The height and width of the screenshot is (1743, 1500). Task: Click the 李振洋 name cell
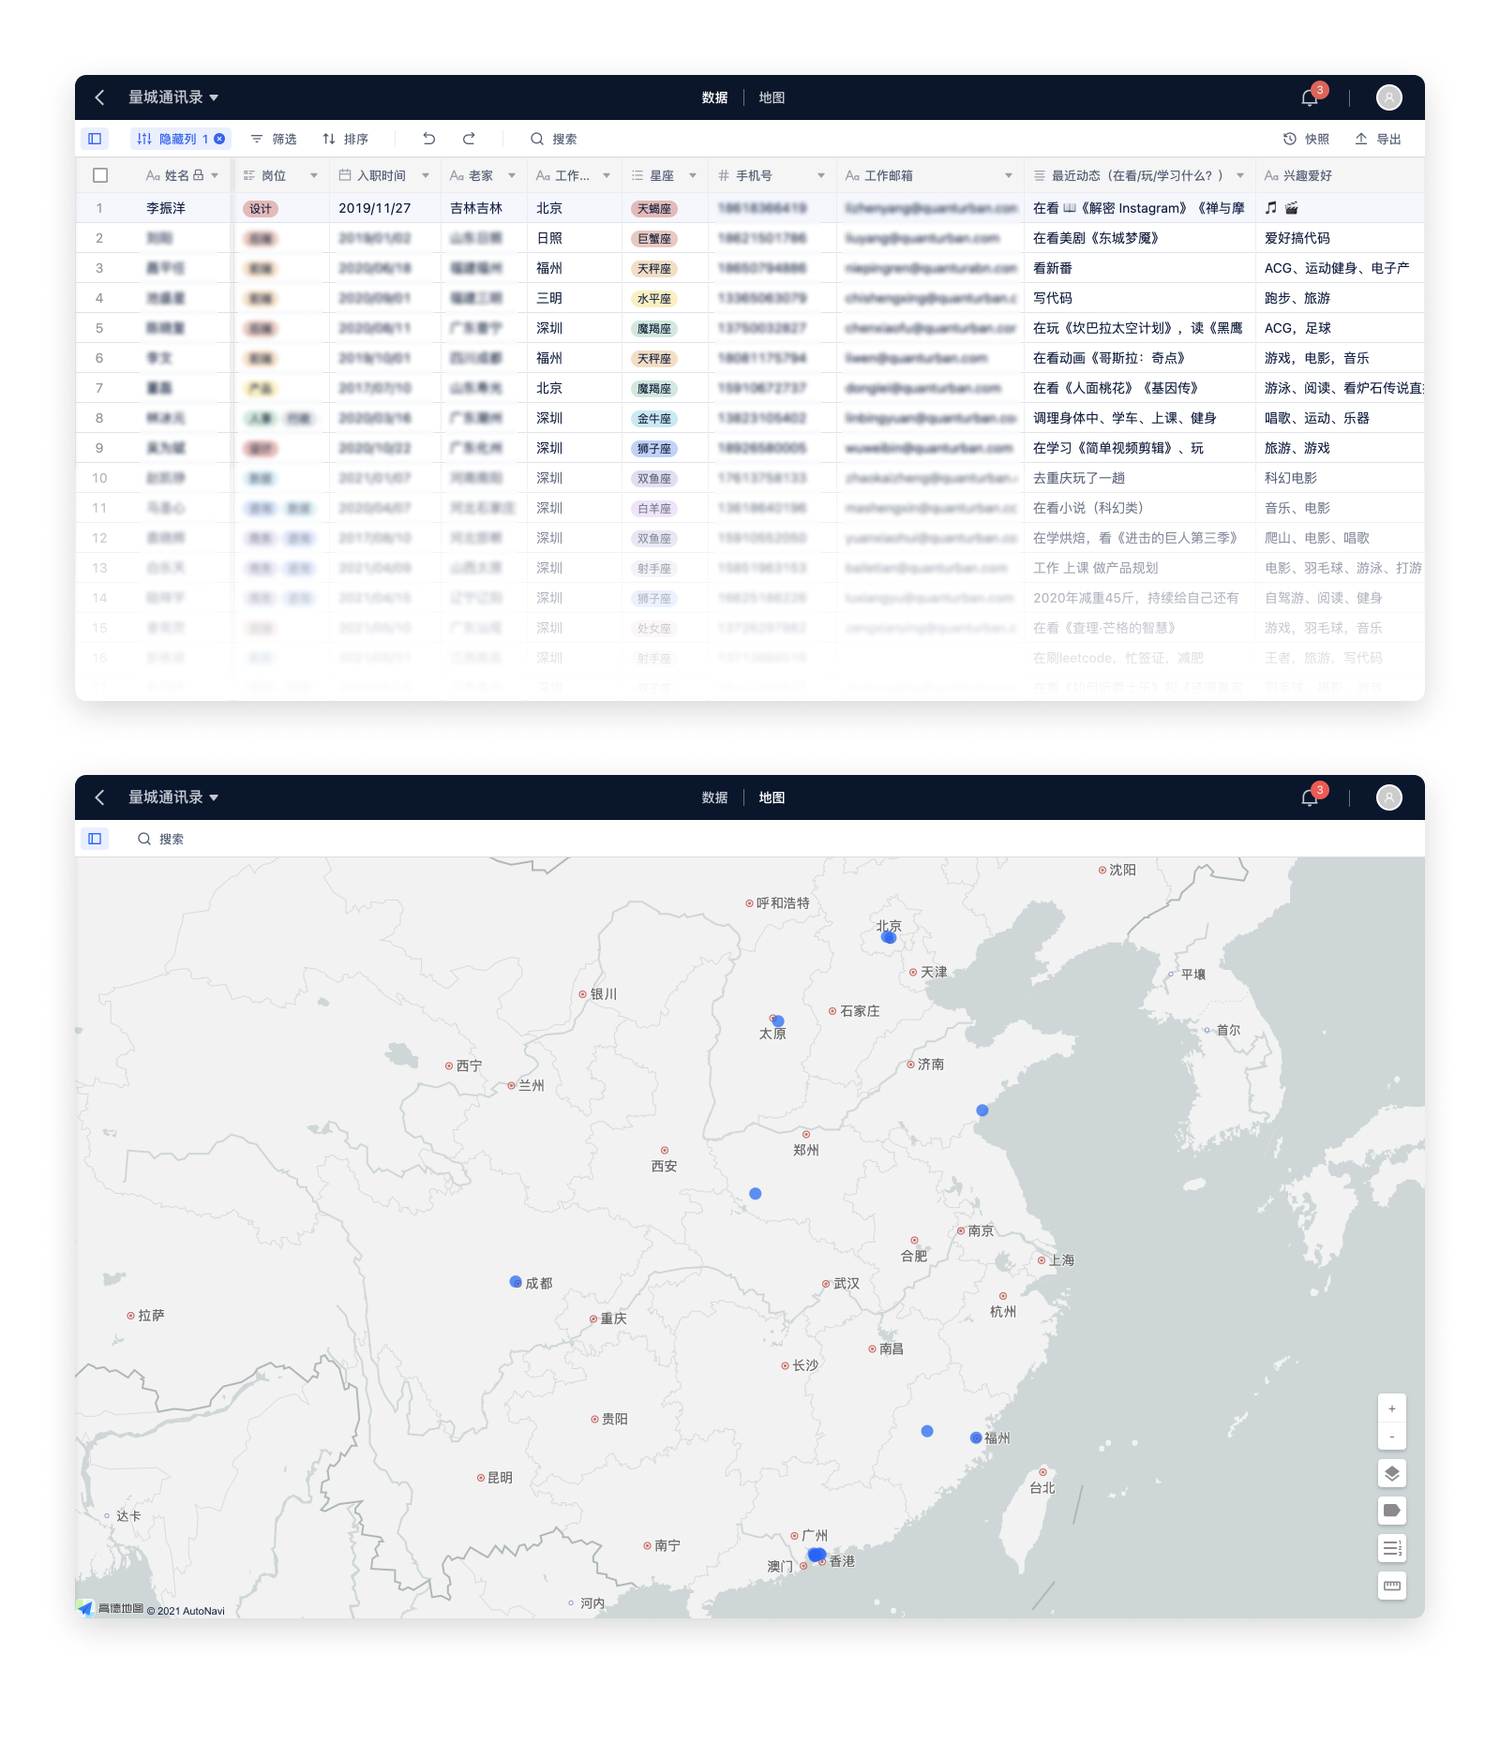166,208
